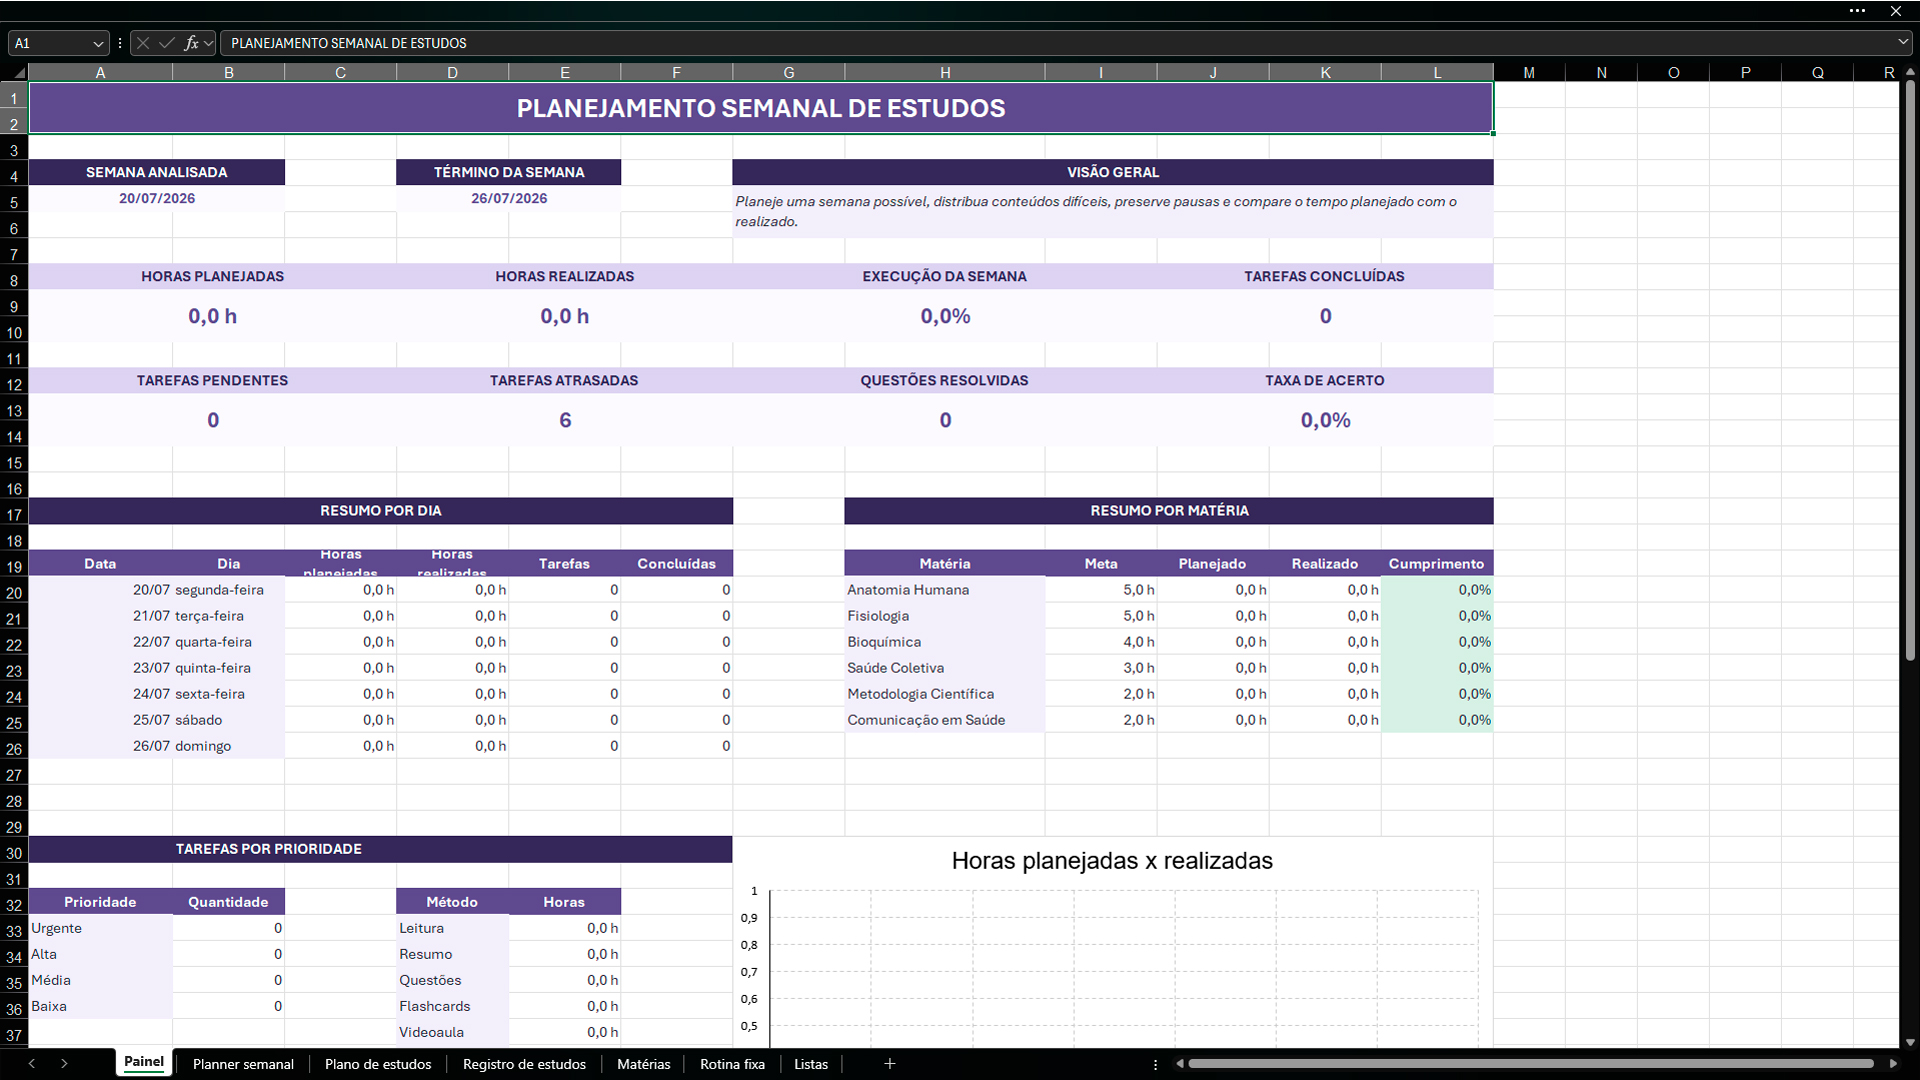This screenshot has height=1080, width=1920.
Task: Click the Anatomia Humana cell
Action: 945,590
